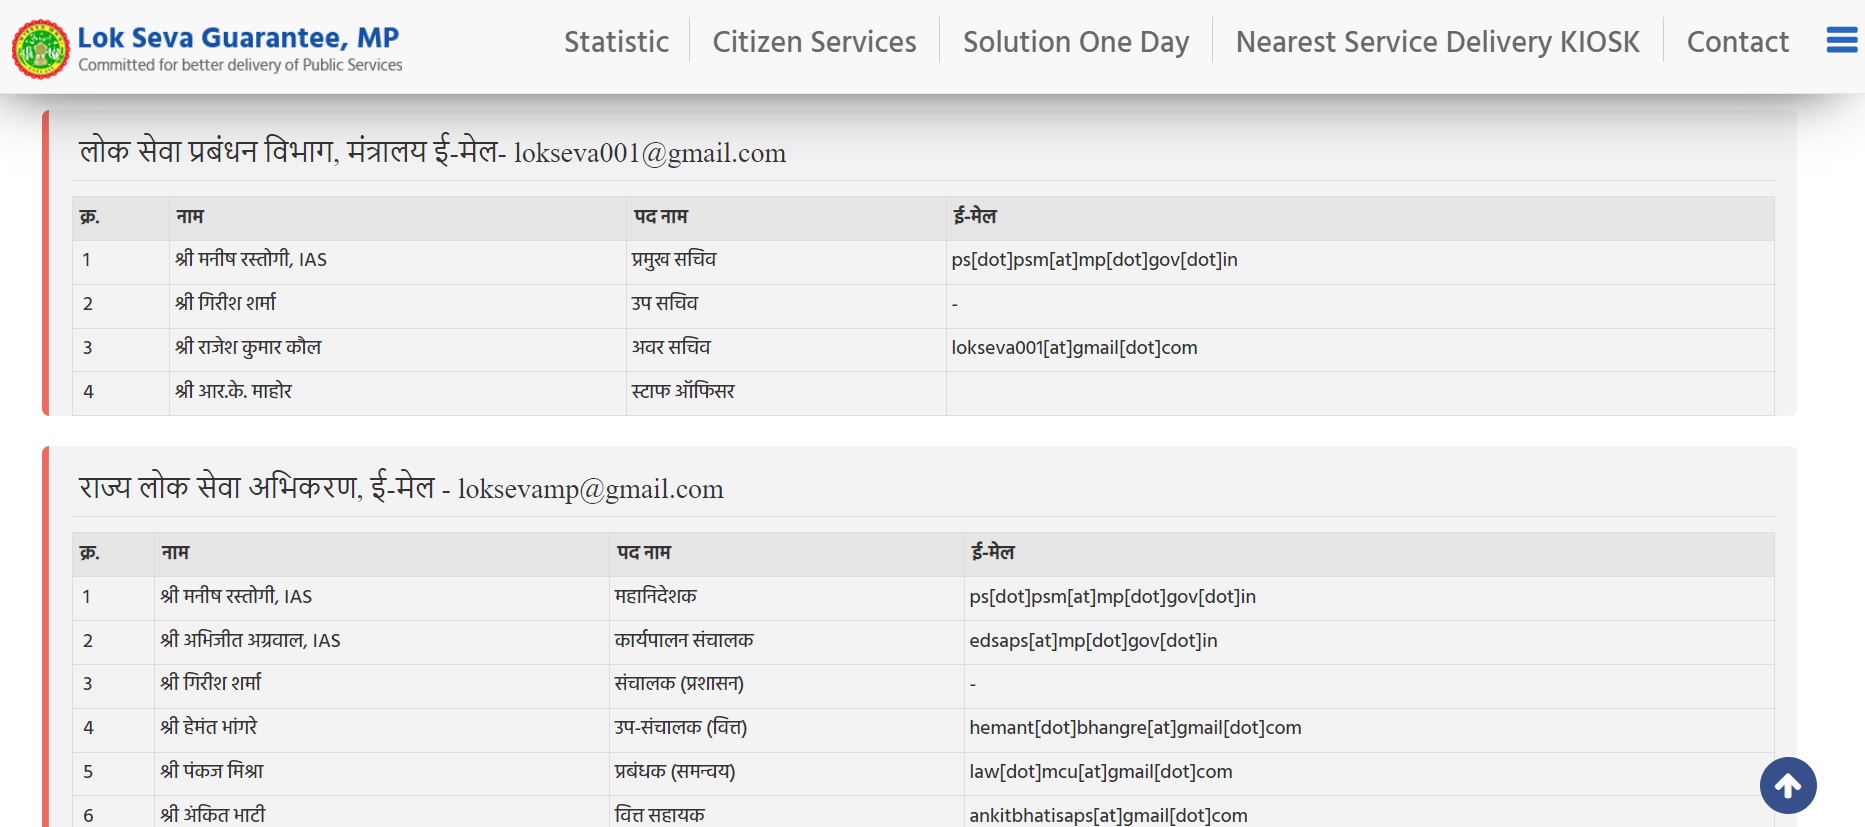1865x827 pixels.
Task: Click designation स्टाफ ऑफिसर cell
Action: (683, 392)
